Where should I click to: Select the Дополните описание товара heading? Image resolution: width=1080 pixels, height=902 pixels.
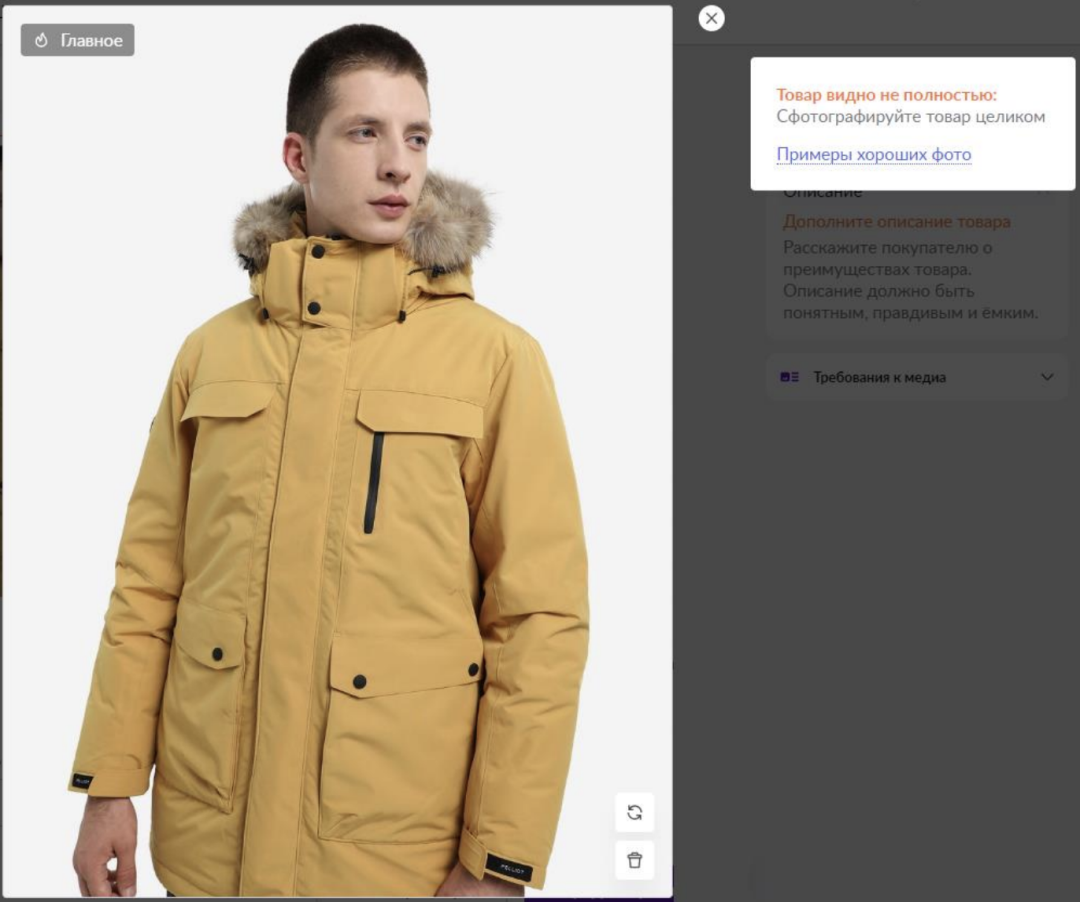pos(896,222)
